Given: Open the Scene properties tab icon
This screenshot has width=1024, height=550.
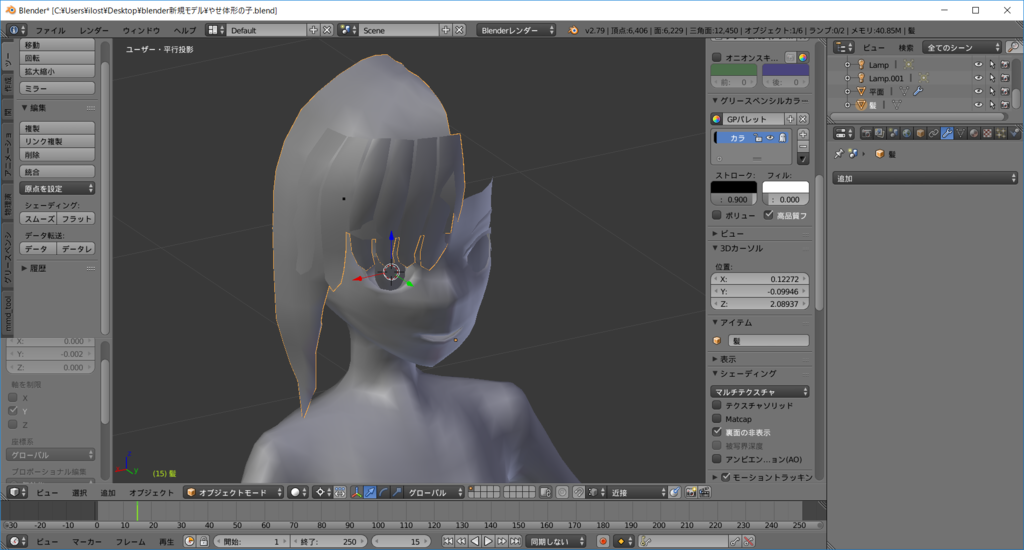Looking at the screenshot, I should tap(893, 133).
